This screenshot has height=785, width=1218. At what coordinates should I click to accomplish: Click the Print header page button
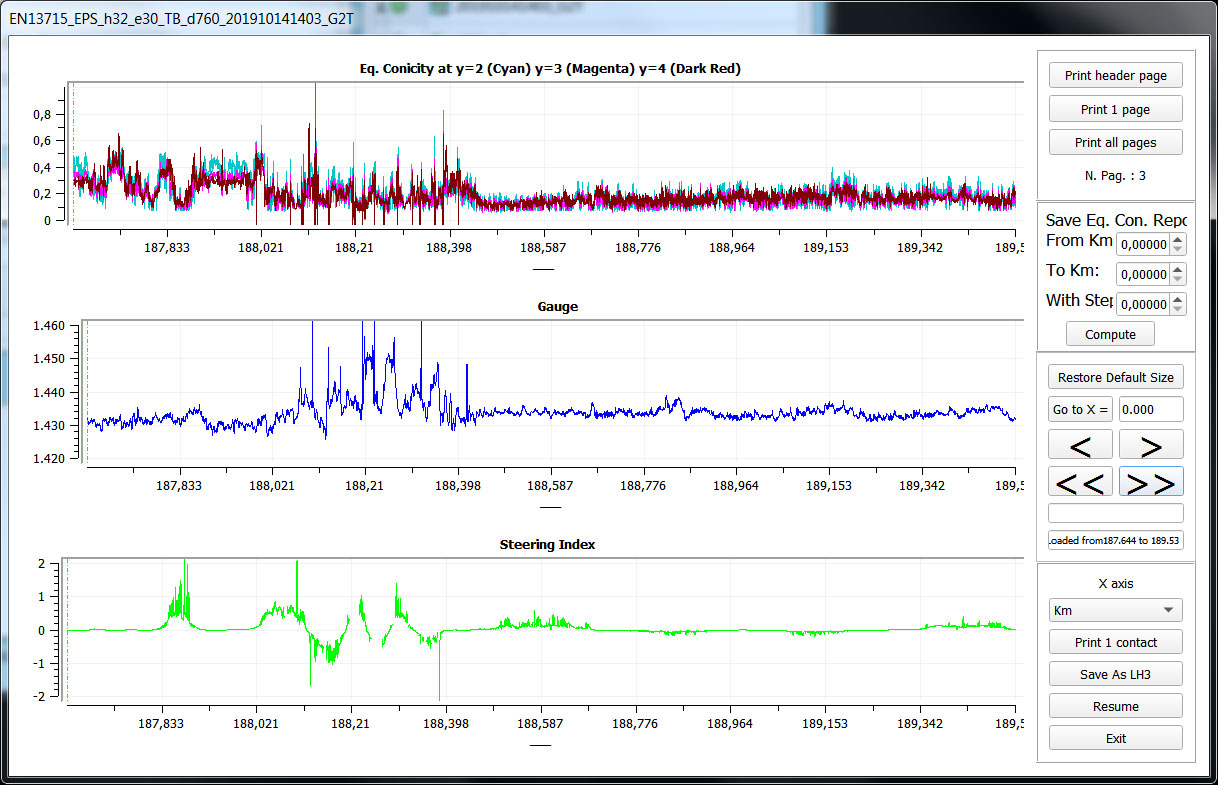coord(1115,75)
